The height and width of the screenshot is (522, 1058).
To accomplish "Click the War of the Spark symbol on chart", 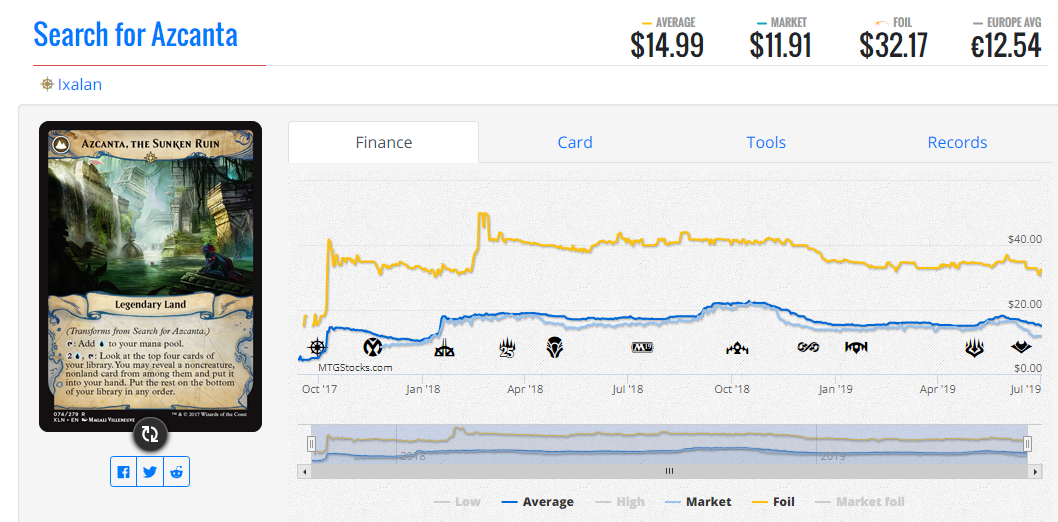I will [974, 347].
